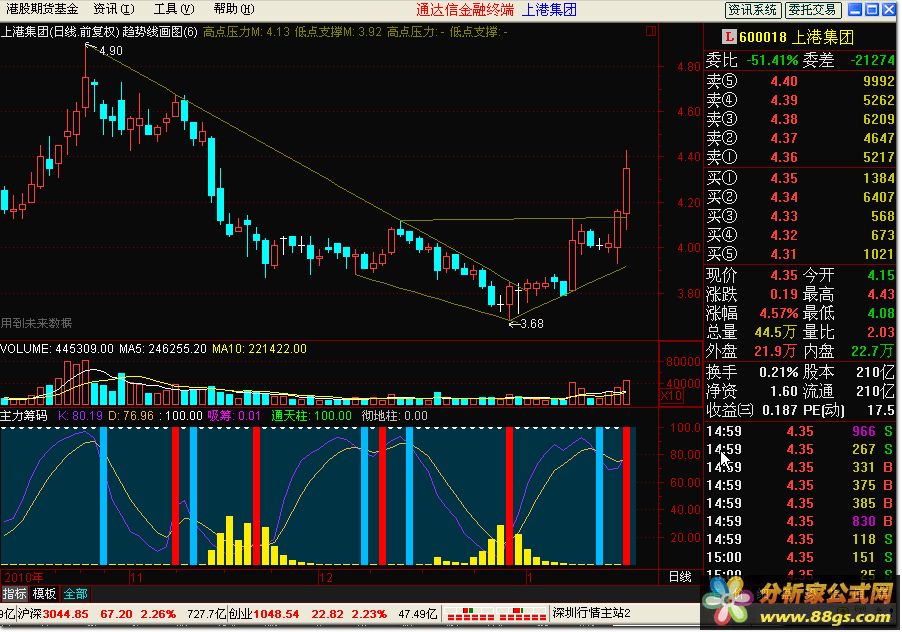The width and height of the screenshot is (902, 632).
Task: Click the 4.90 high price marker
Action: (110, 51)
